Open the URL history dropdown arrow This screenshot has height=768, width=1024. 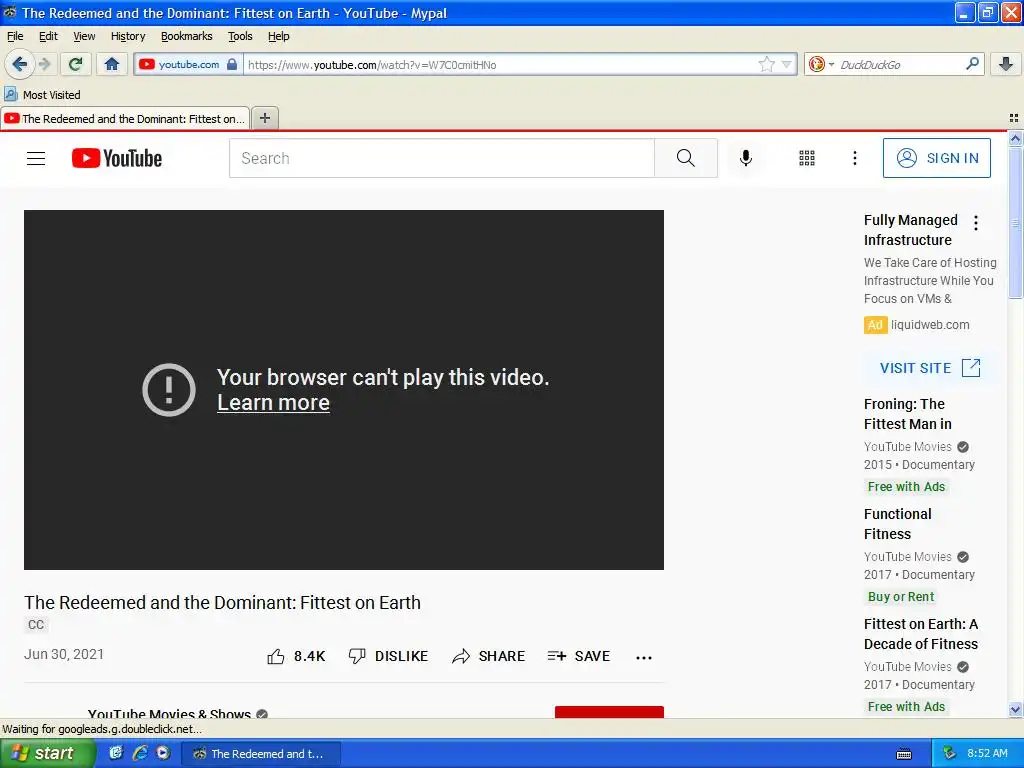(786, 64)
